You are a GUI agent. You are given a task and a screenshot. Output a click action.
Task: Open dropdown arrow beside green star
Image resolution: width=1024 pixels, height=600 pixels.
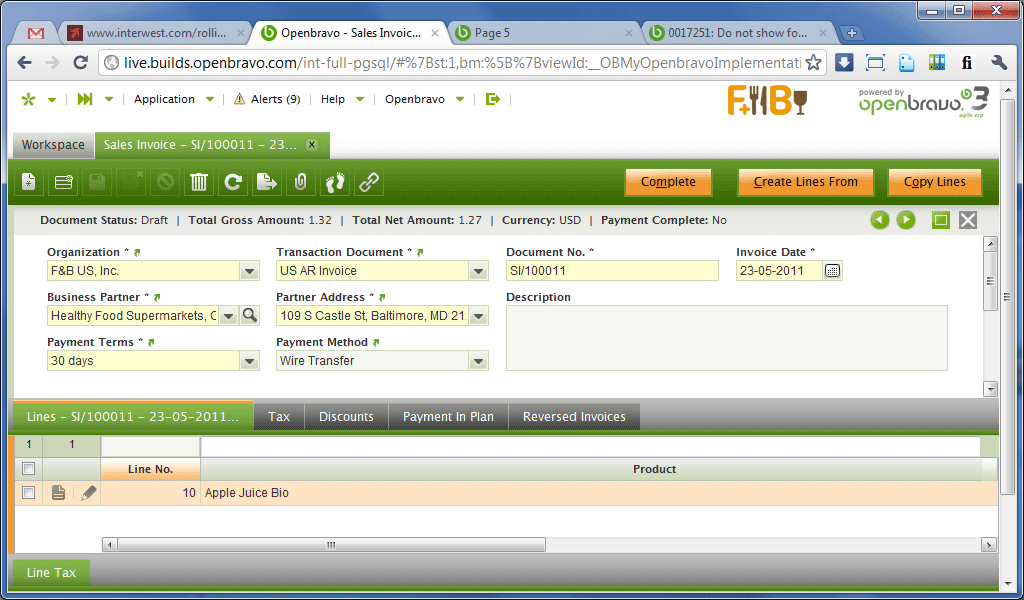[52, 100]
